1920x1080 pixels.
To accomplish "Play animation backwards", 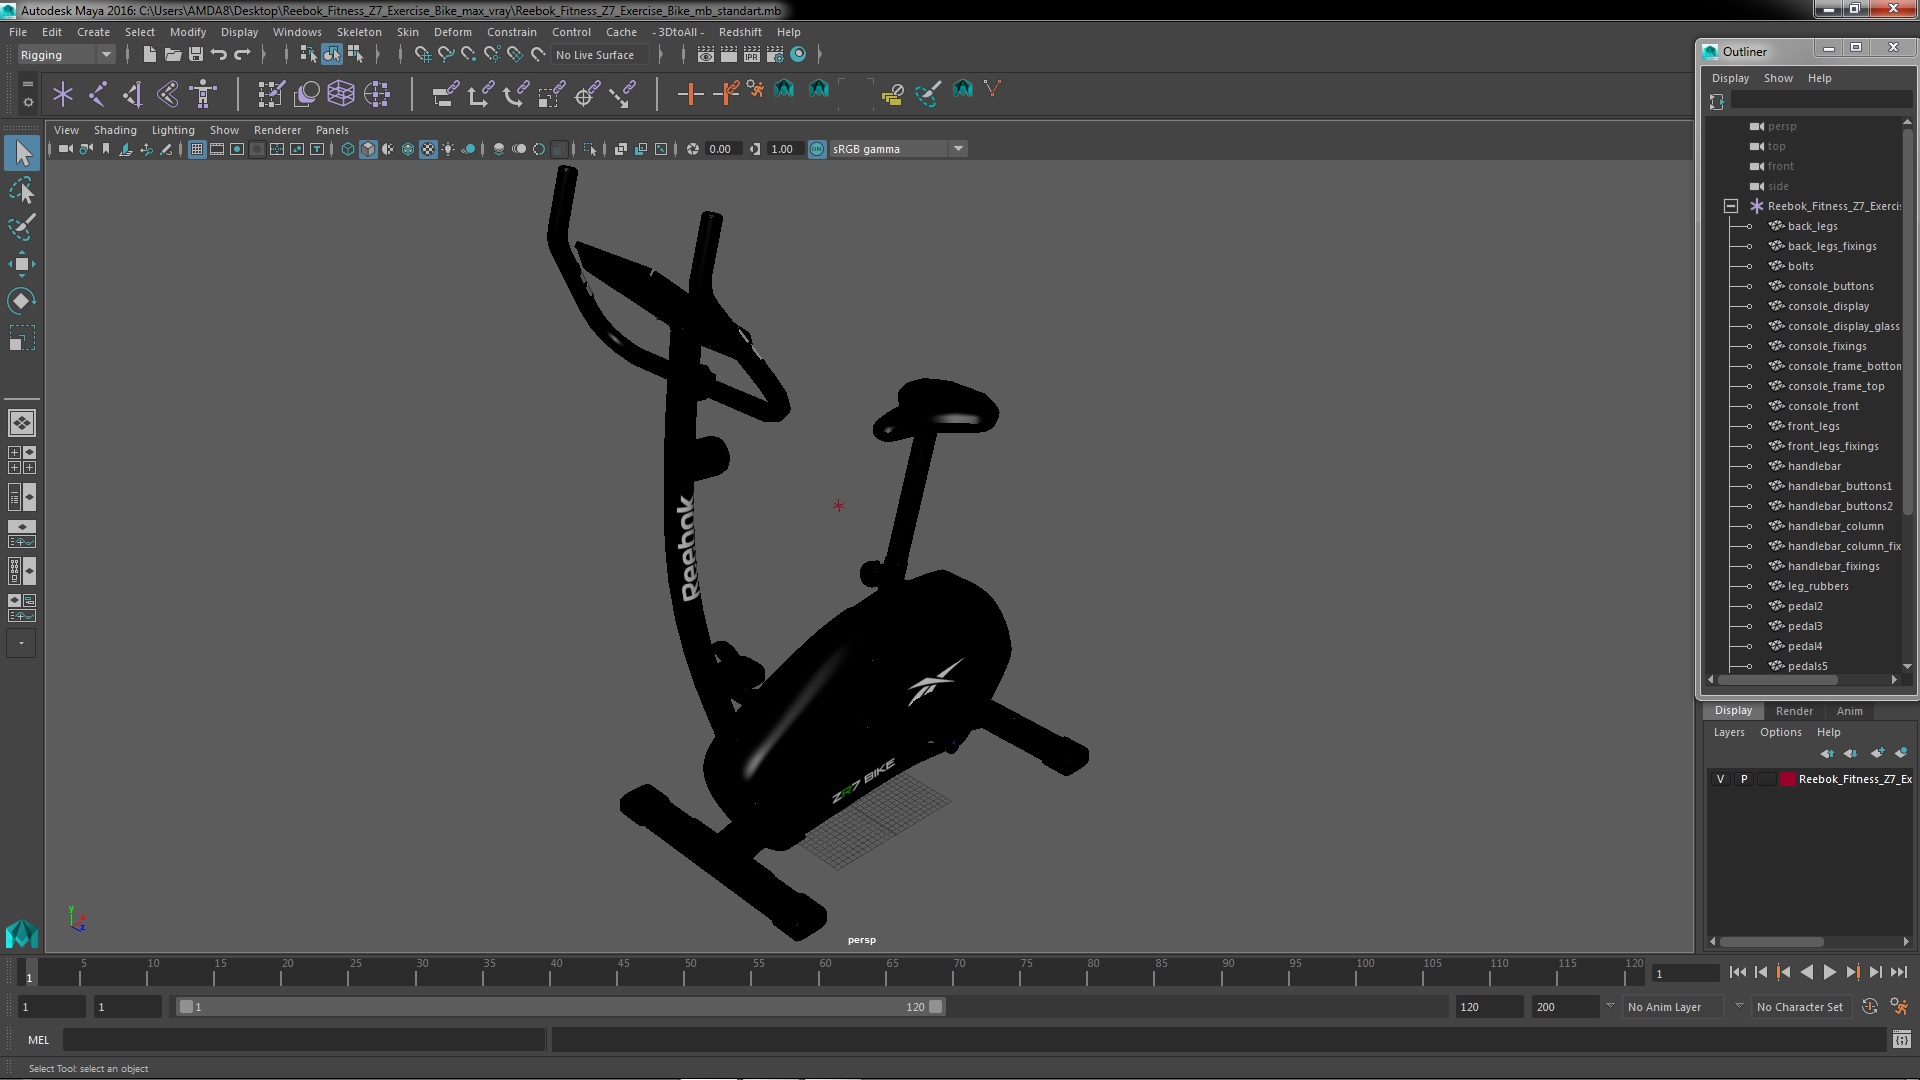I will coord(1806,972).
